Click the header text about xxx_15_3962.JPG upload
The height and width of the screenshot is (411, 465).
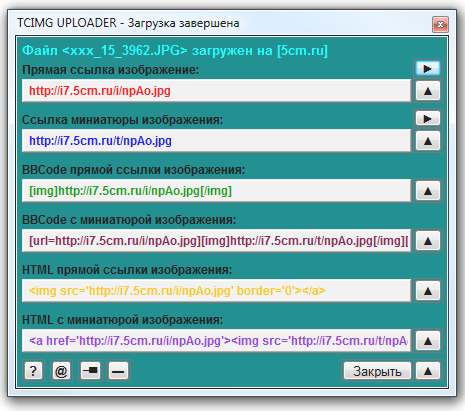click(175, 51)
